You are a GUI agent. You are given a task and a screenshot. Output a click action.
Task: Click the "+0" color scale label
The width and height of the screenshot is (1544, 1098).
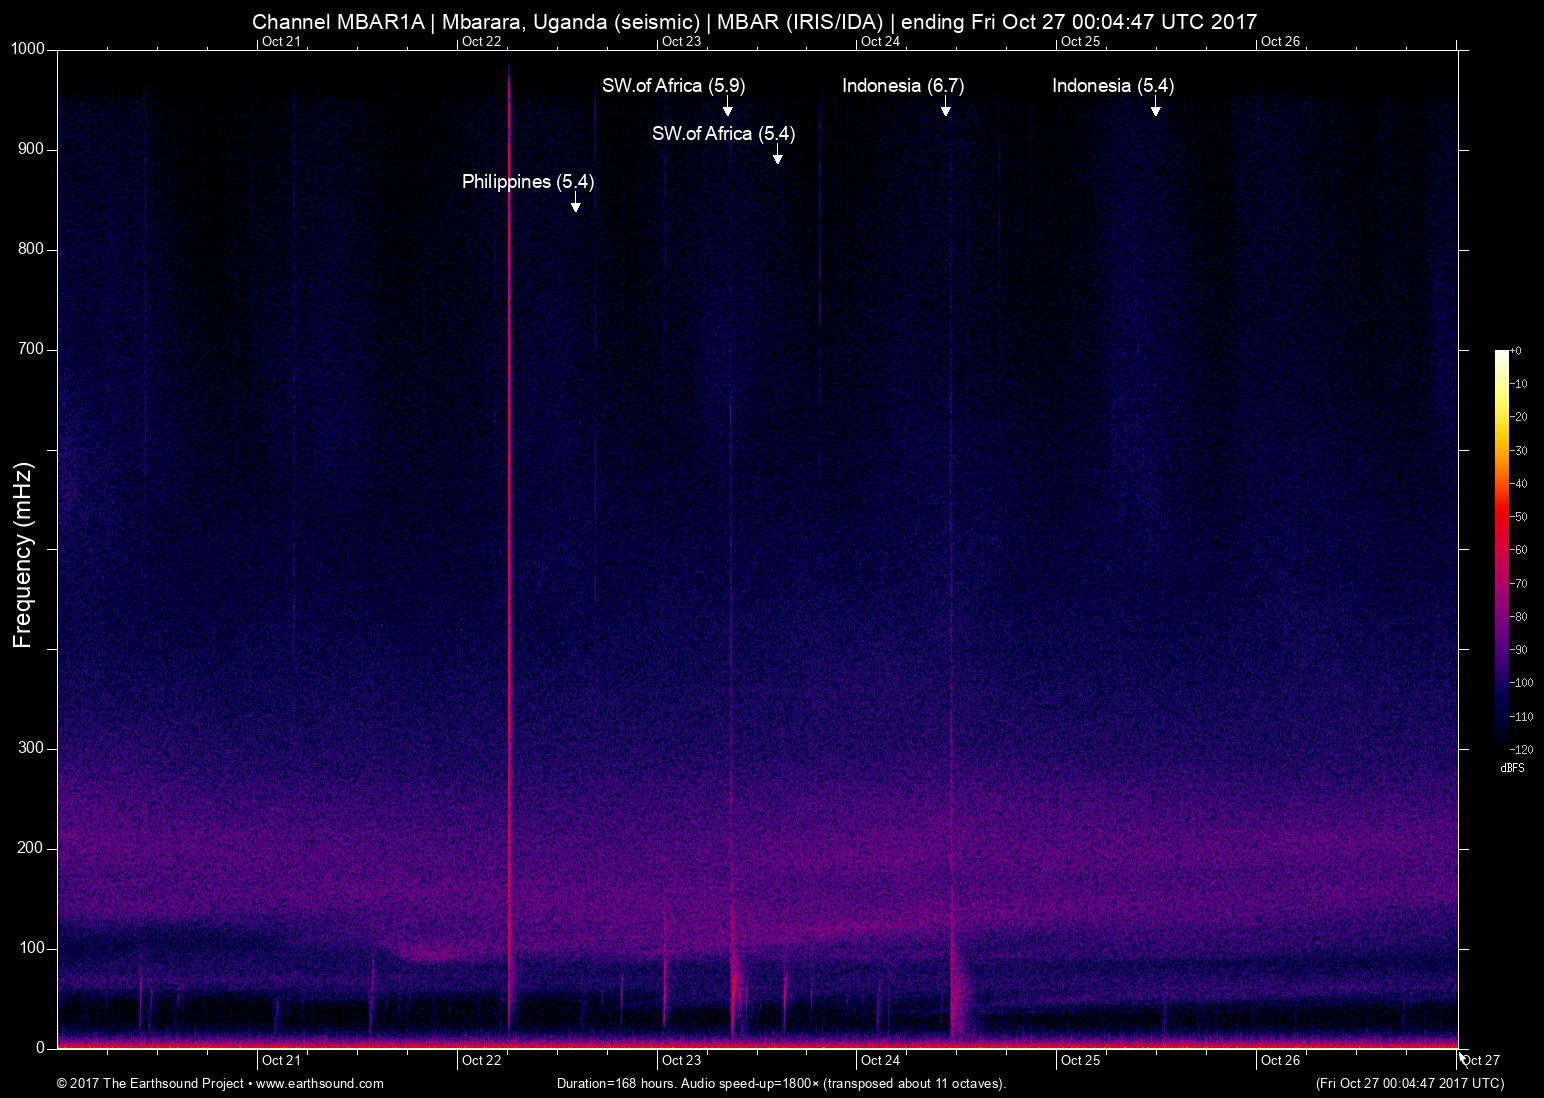(x=1516, y=351)
